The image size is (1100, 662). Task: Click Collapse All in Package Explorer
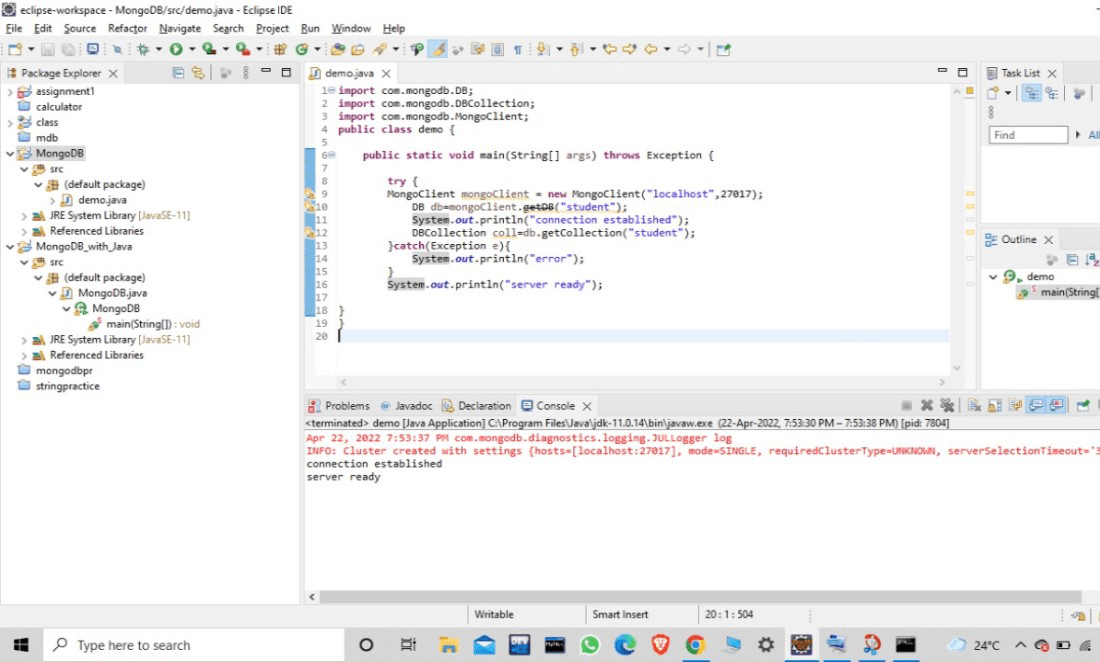pos(178,73)
